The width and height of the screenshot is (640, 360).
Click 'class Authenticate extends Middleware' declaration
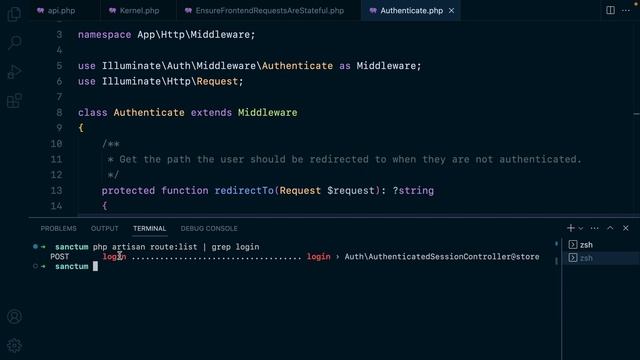[188, 113]
